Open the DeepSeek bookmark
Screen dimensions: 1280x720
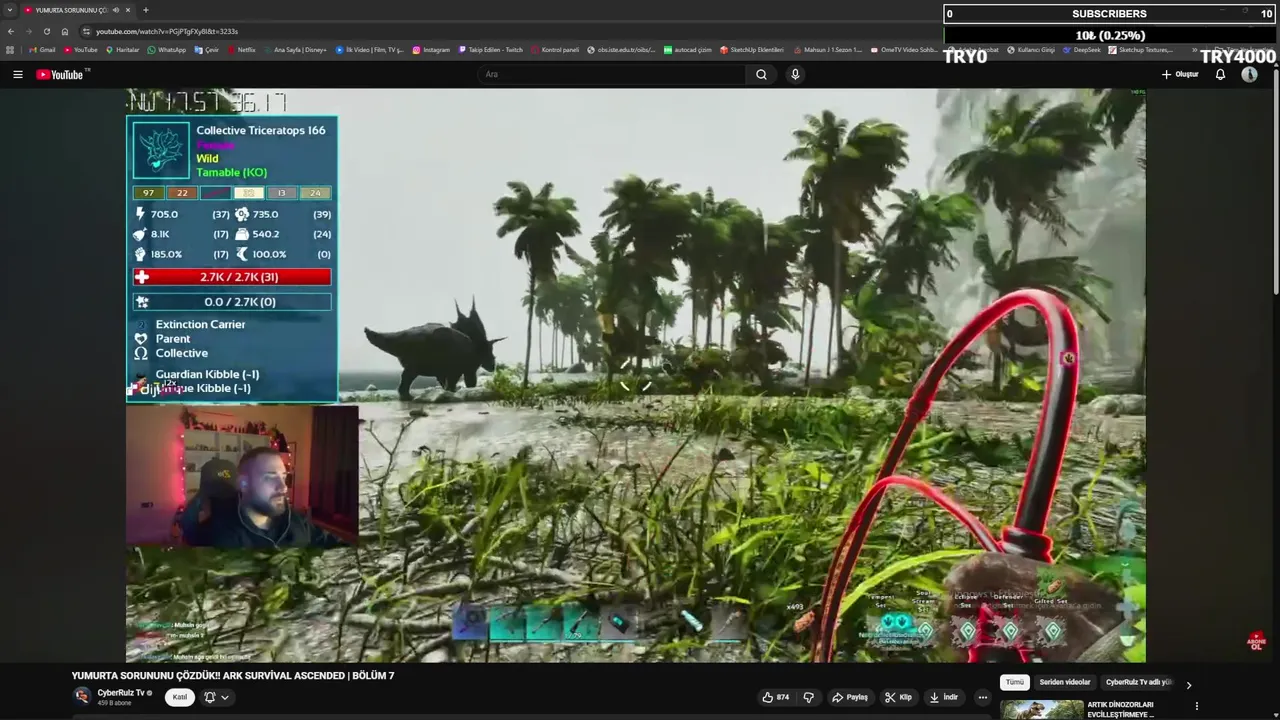pyautogui.click(x=1082, y=50)
